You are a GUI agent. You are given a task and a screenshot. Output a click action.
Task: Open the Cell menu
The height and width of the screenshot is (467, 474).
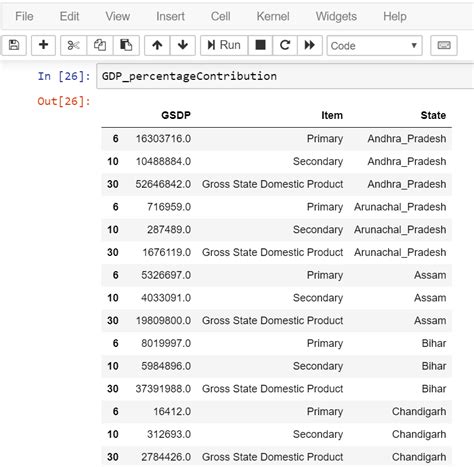(220, 16)
